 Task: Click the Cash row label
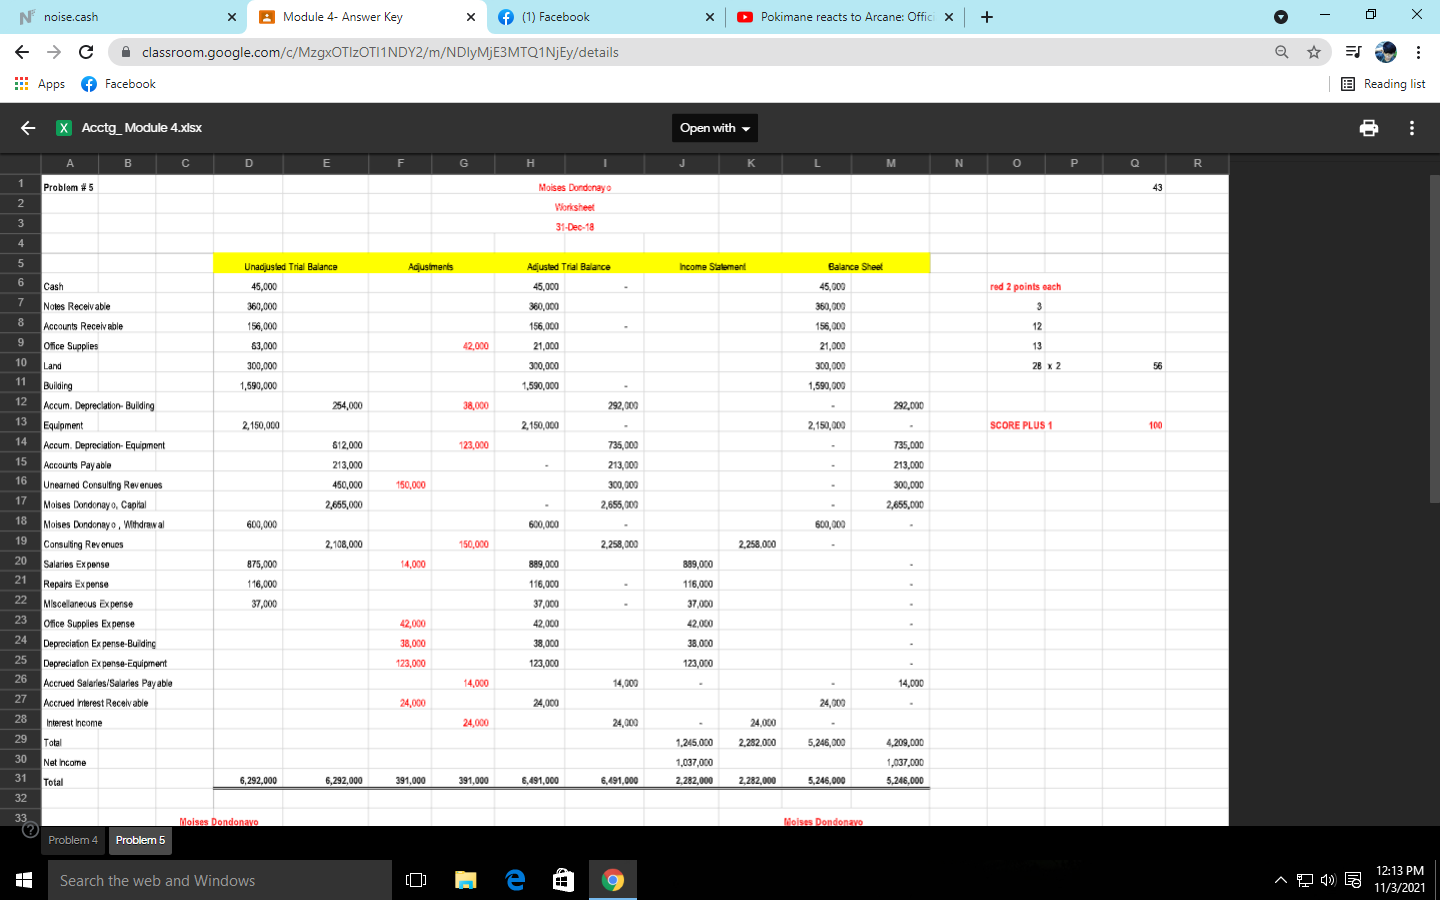[x=53, y=286]
